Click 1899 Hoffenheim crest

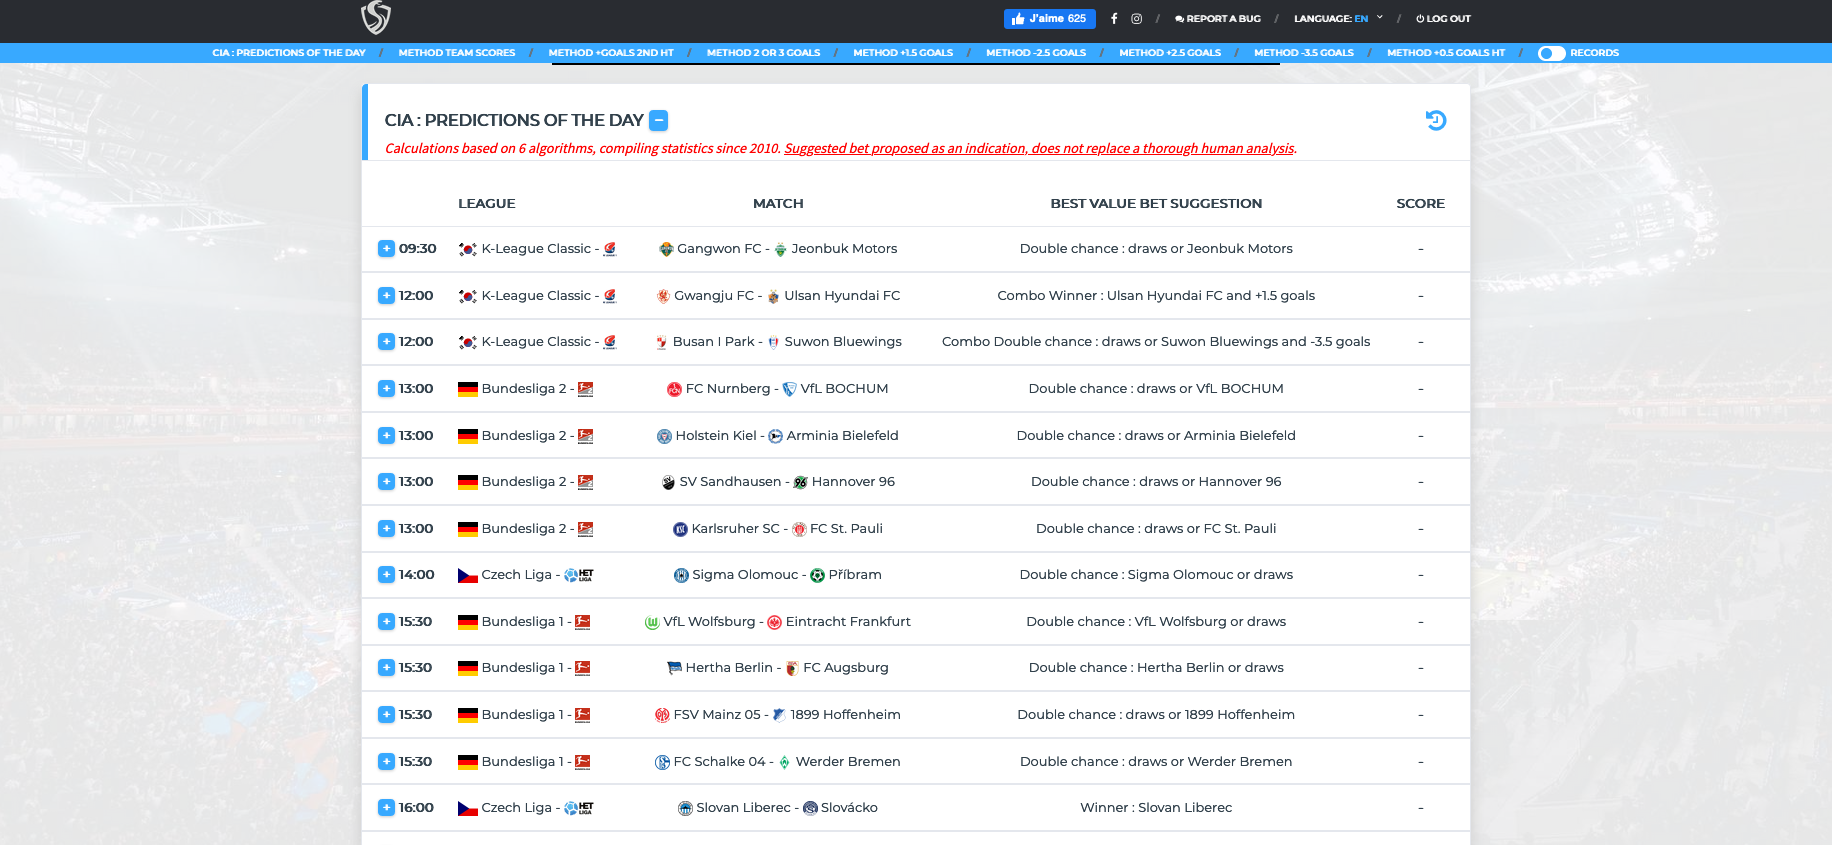coord(779,715)
